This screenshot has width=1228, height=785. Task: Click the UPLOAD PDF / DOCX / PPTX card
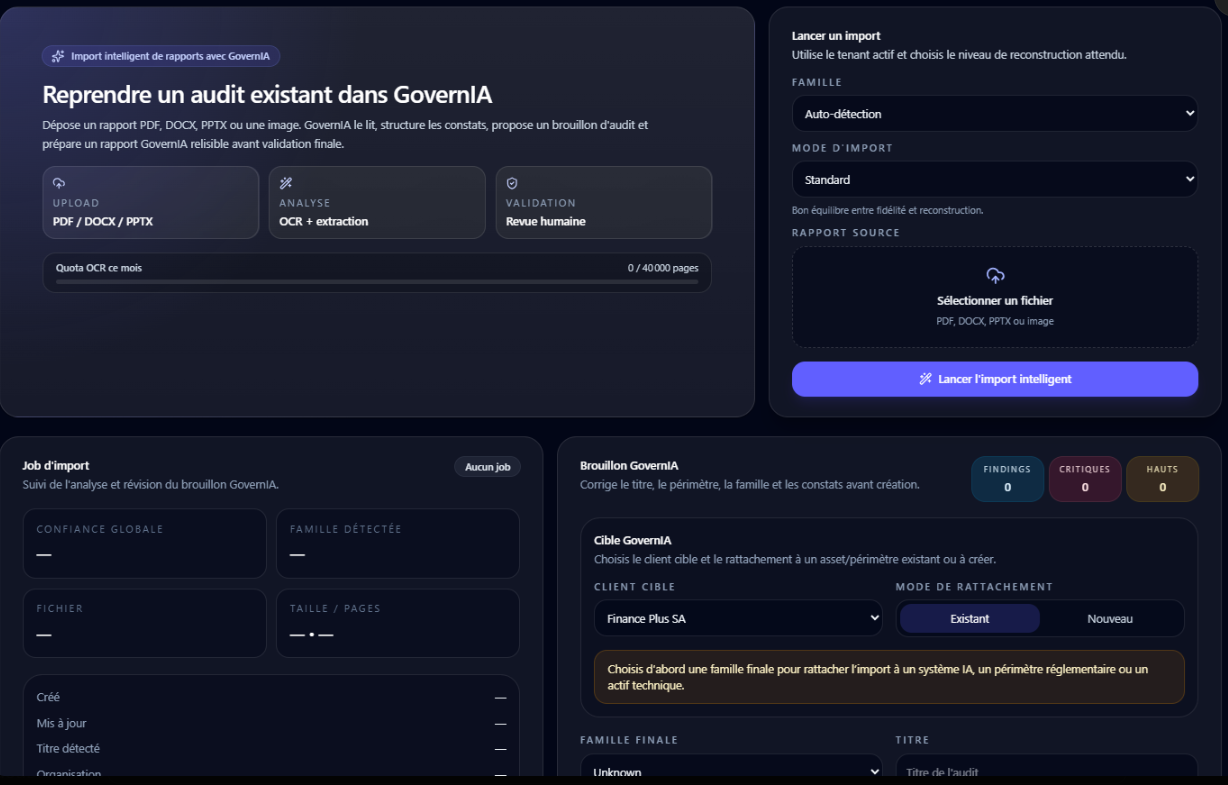(x=151, y=202)
